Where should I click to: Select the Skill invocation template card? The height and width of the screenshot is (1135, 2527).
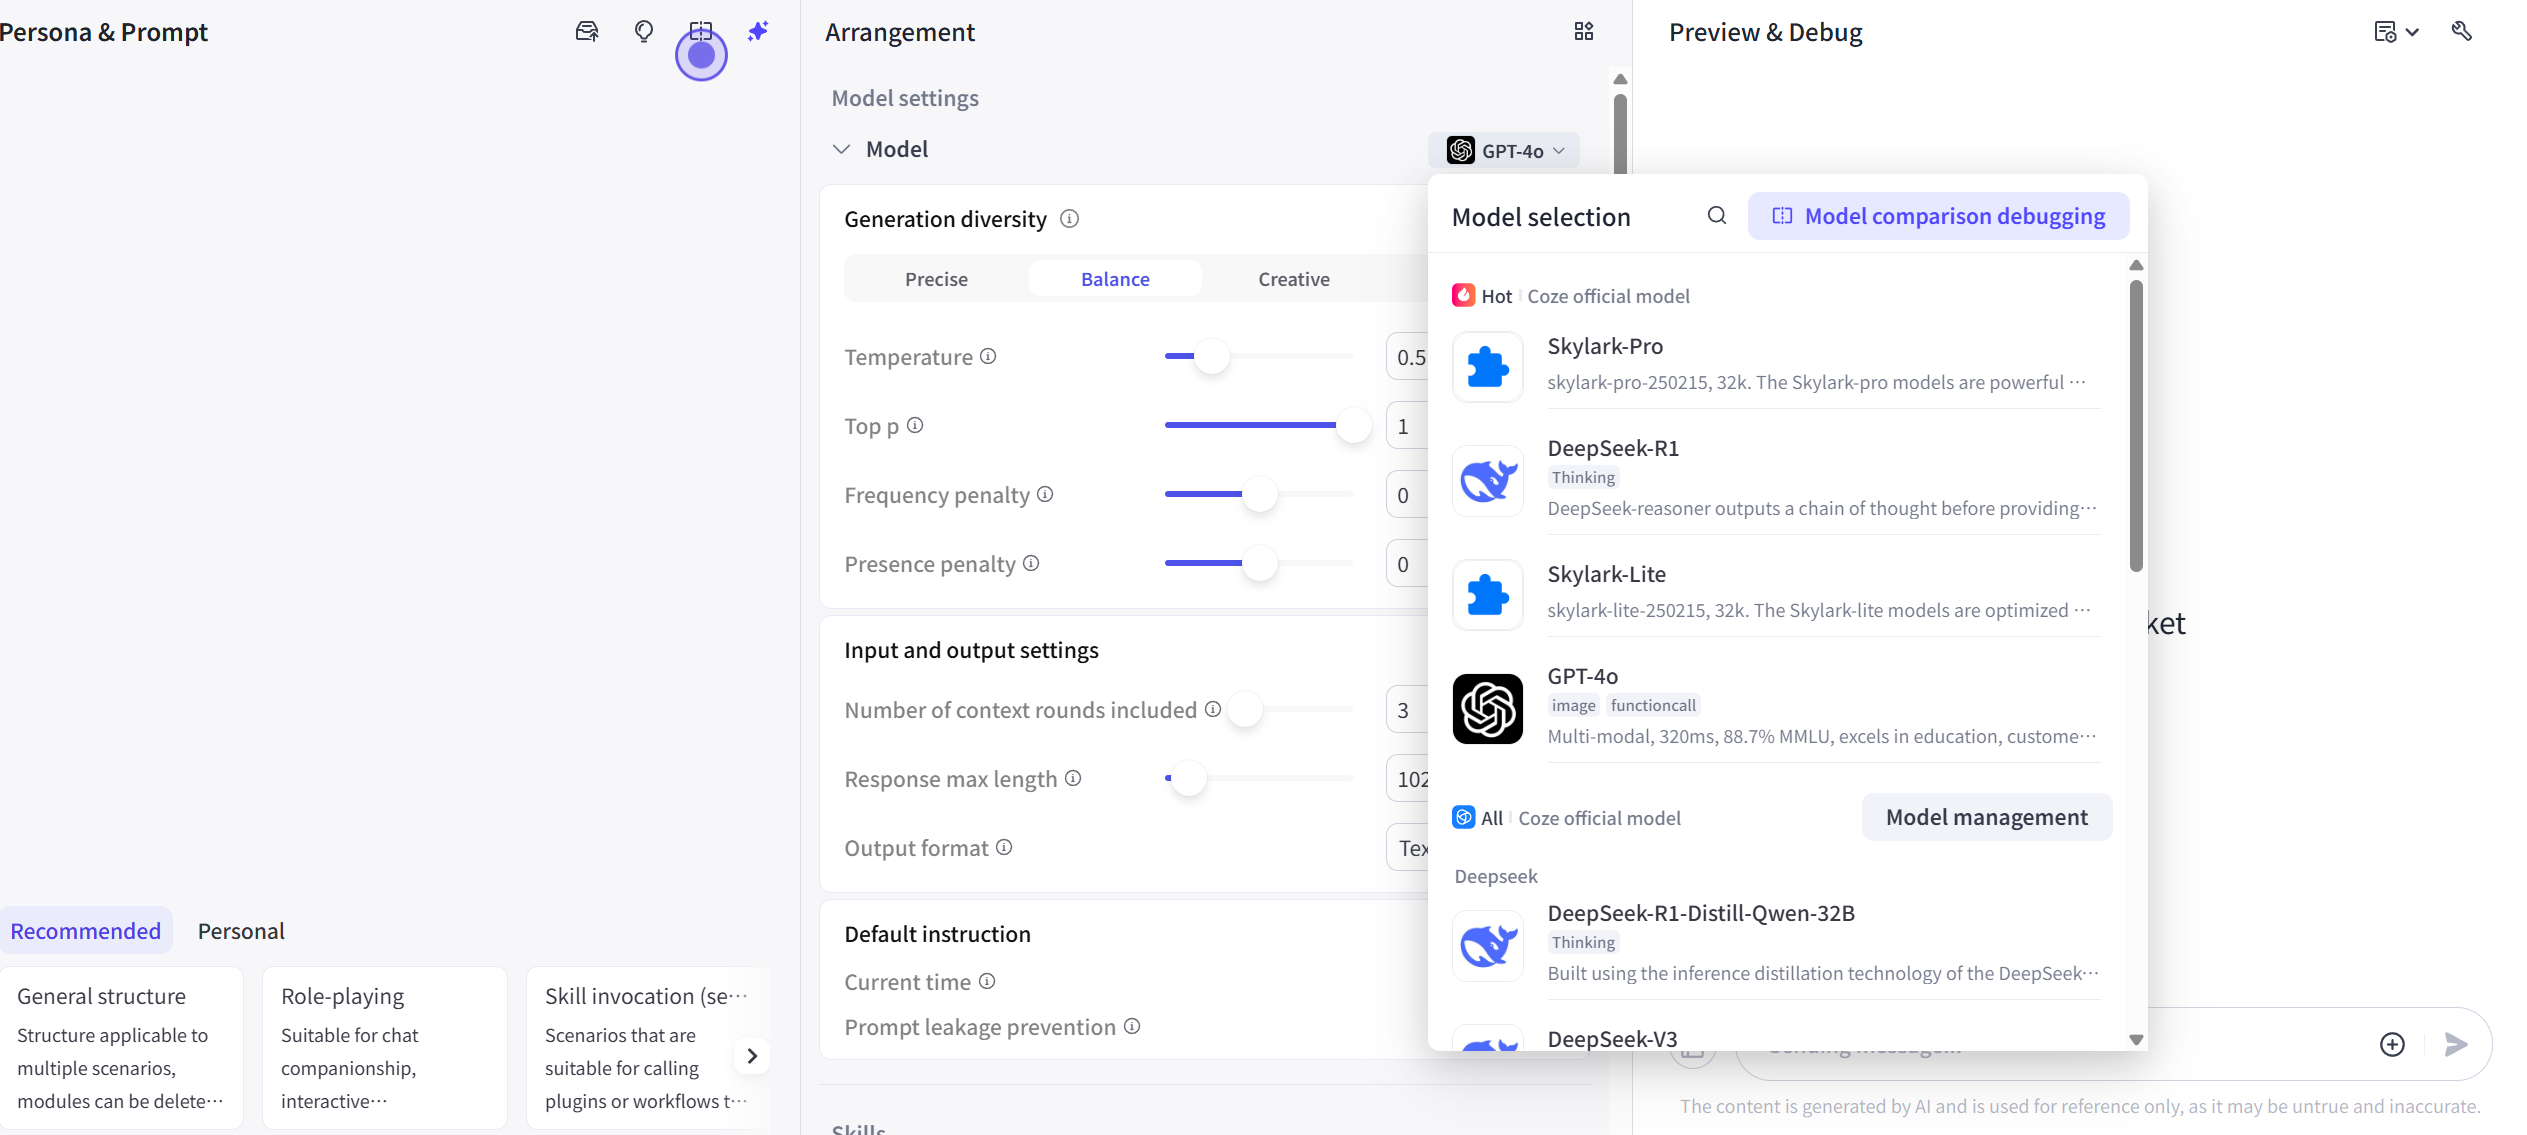648,1048
